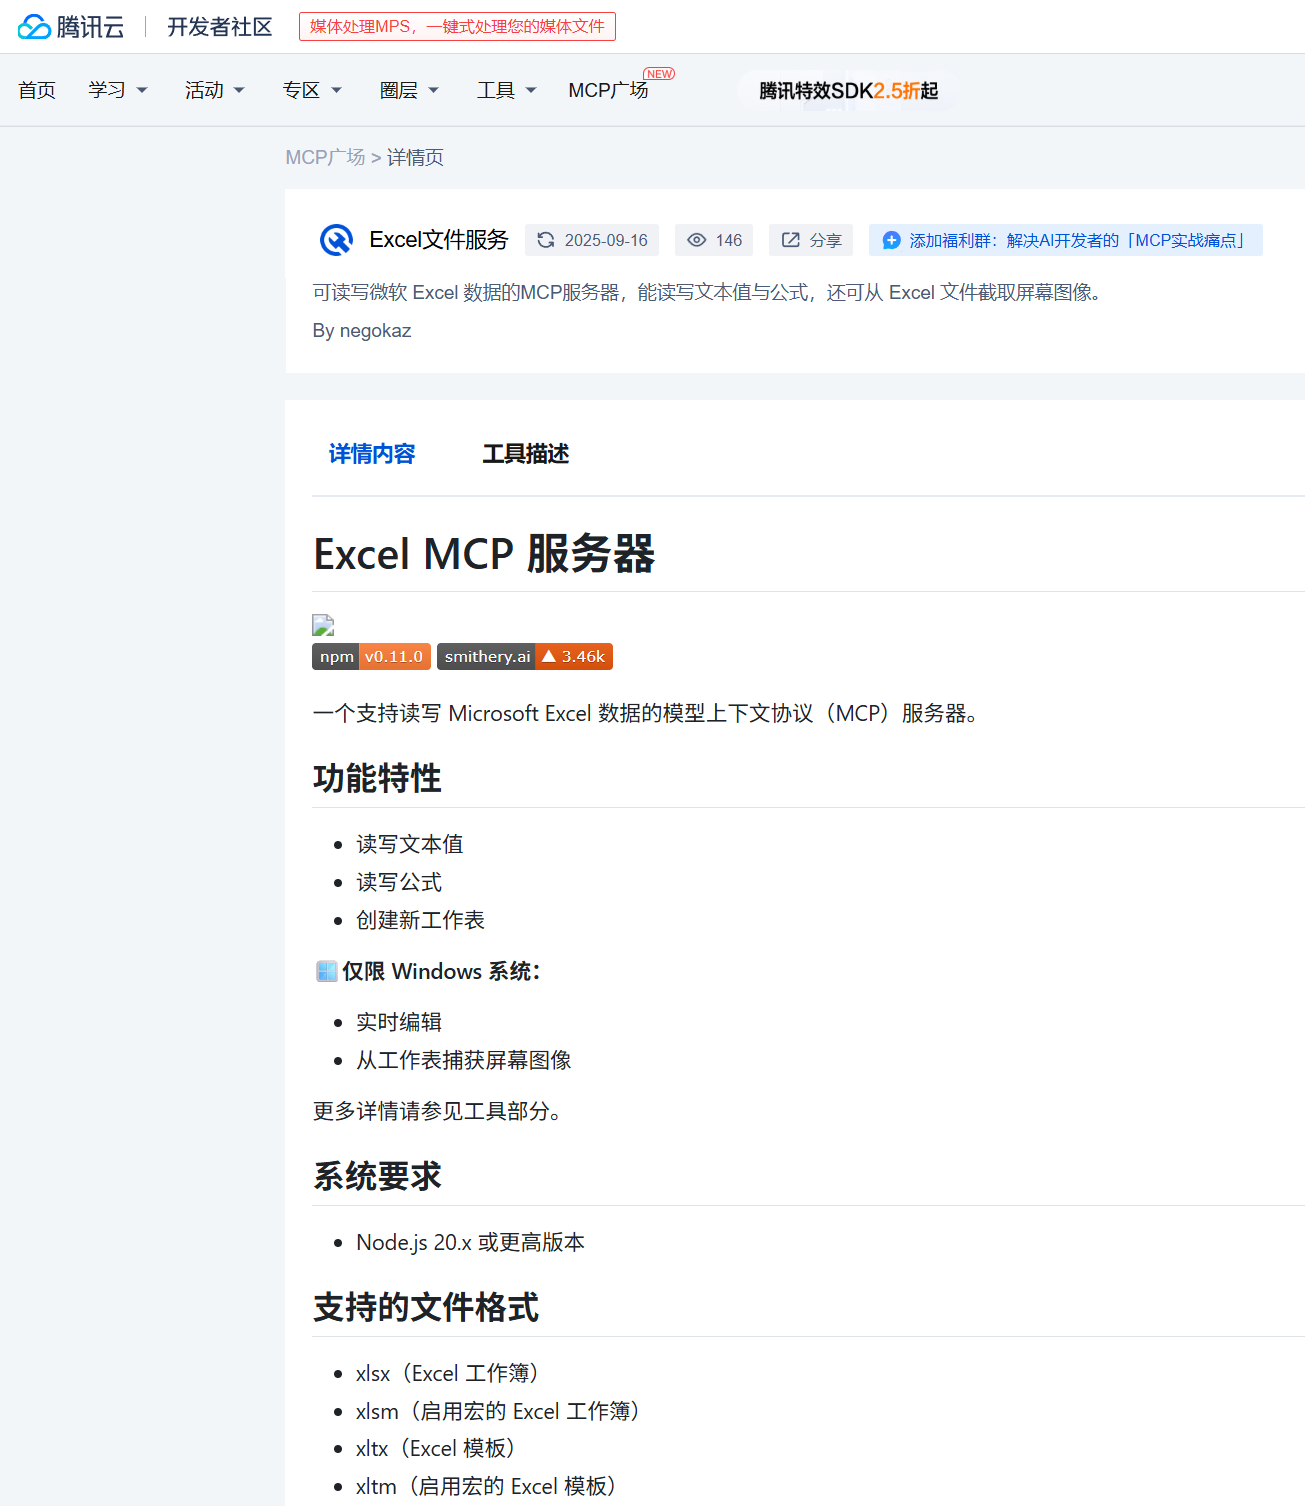This screenshot has width=1305, height=1506.
Task: Click the broken image placeholder above the badges
Action: click(x=322, y=623)
